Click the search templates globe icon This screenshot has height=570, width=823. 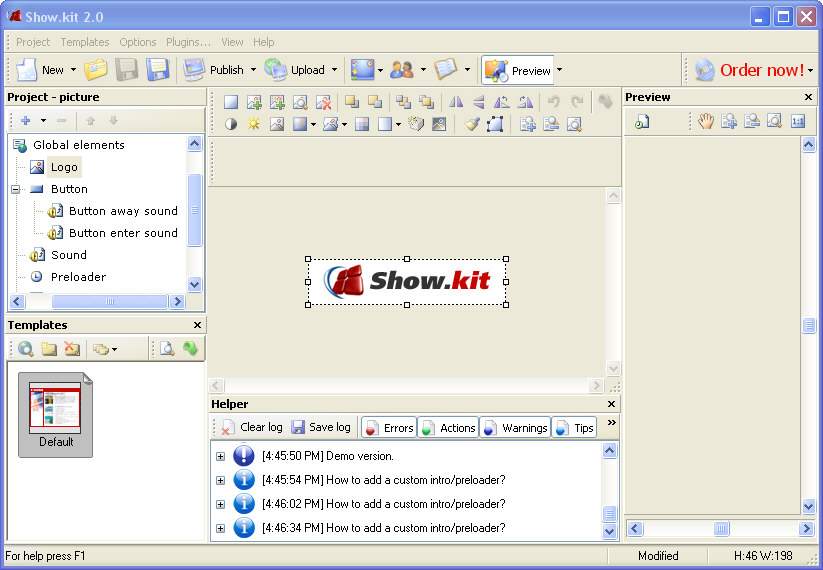pyautogui.click(x=26, y=349)
